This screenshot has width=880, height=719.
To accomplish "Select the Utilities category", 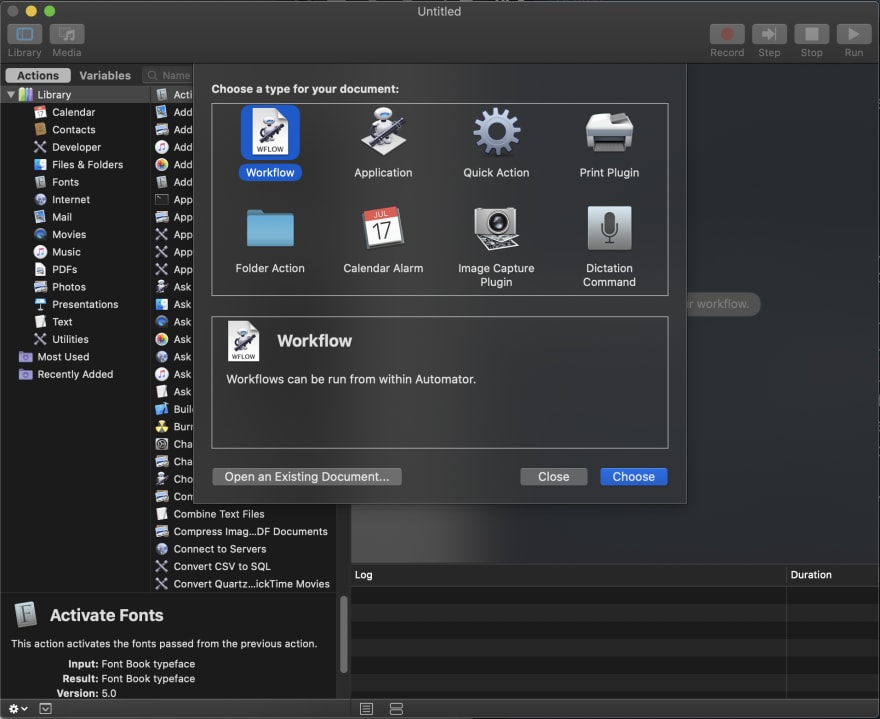I will point(70,339).
